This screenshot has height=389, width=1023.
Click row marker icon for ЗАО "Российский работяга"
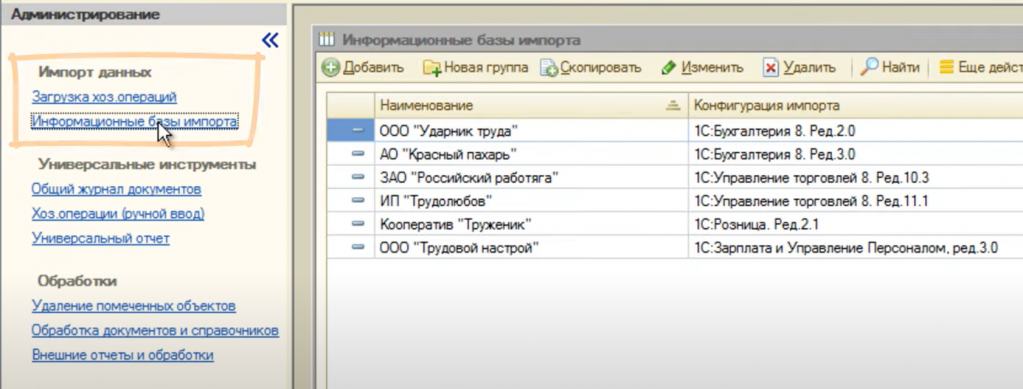(358, 178)
